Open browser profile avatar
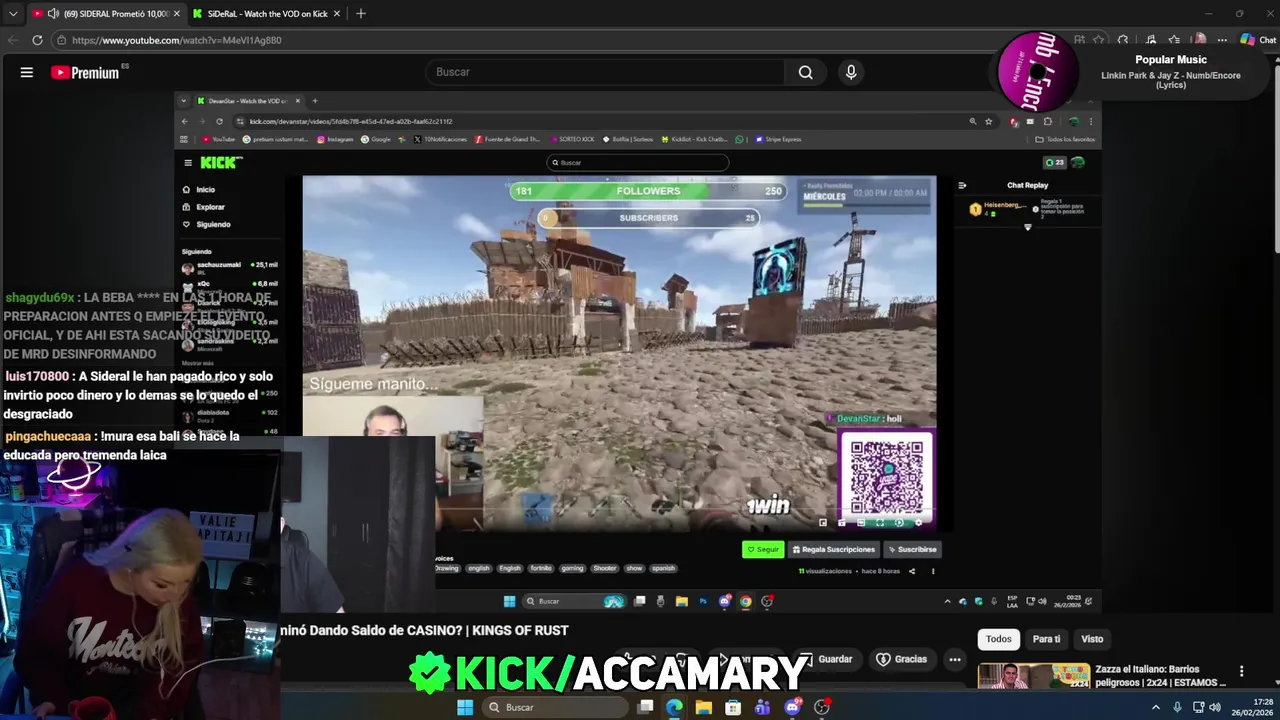The image size is (1280, 720). [1200, 40]
